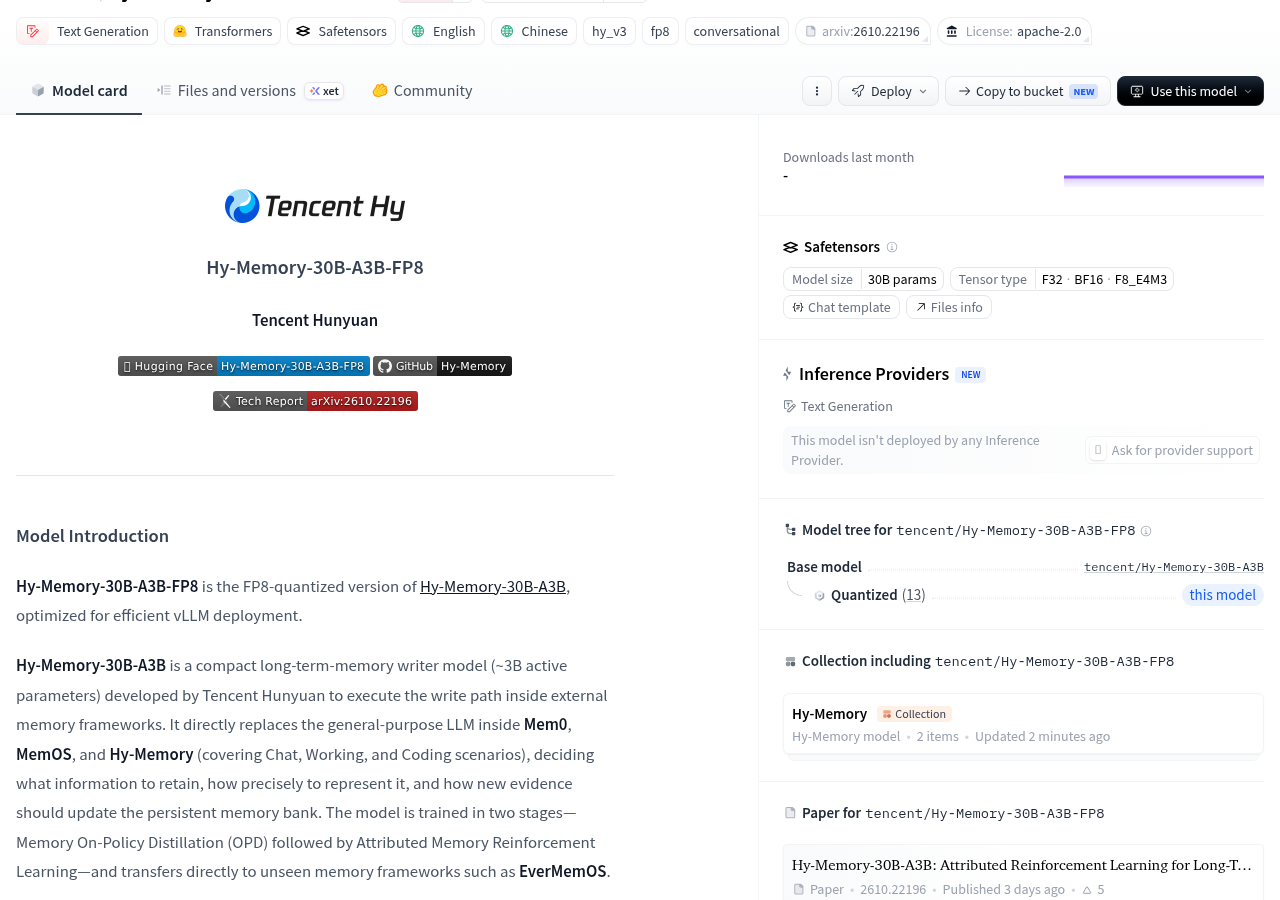Click the 'this model' label in tree
This screenshot has width=1280, height=900.
1222,595
